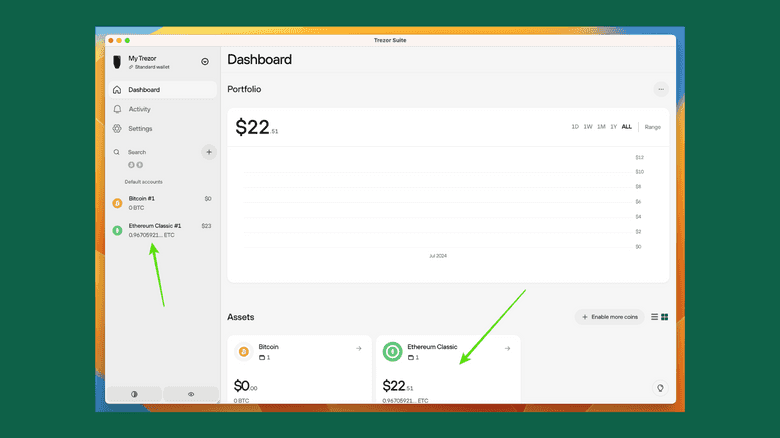
Task: Select the 1Y graph time range
Action: tap(614, 127)
